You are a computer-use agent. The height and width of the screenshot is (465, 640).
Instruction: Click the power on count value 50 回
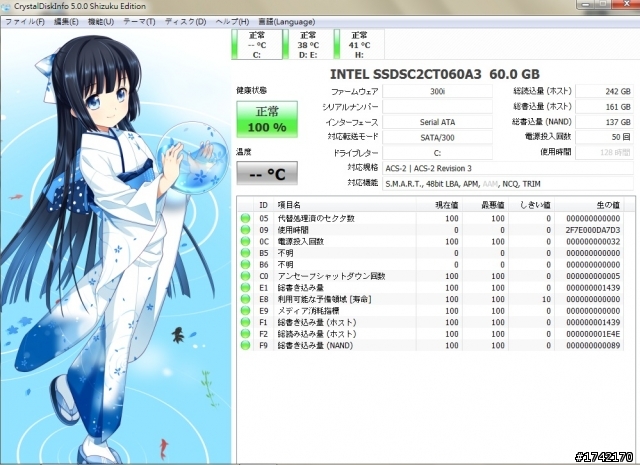(x=604, y=138)
